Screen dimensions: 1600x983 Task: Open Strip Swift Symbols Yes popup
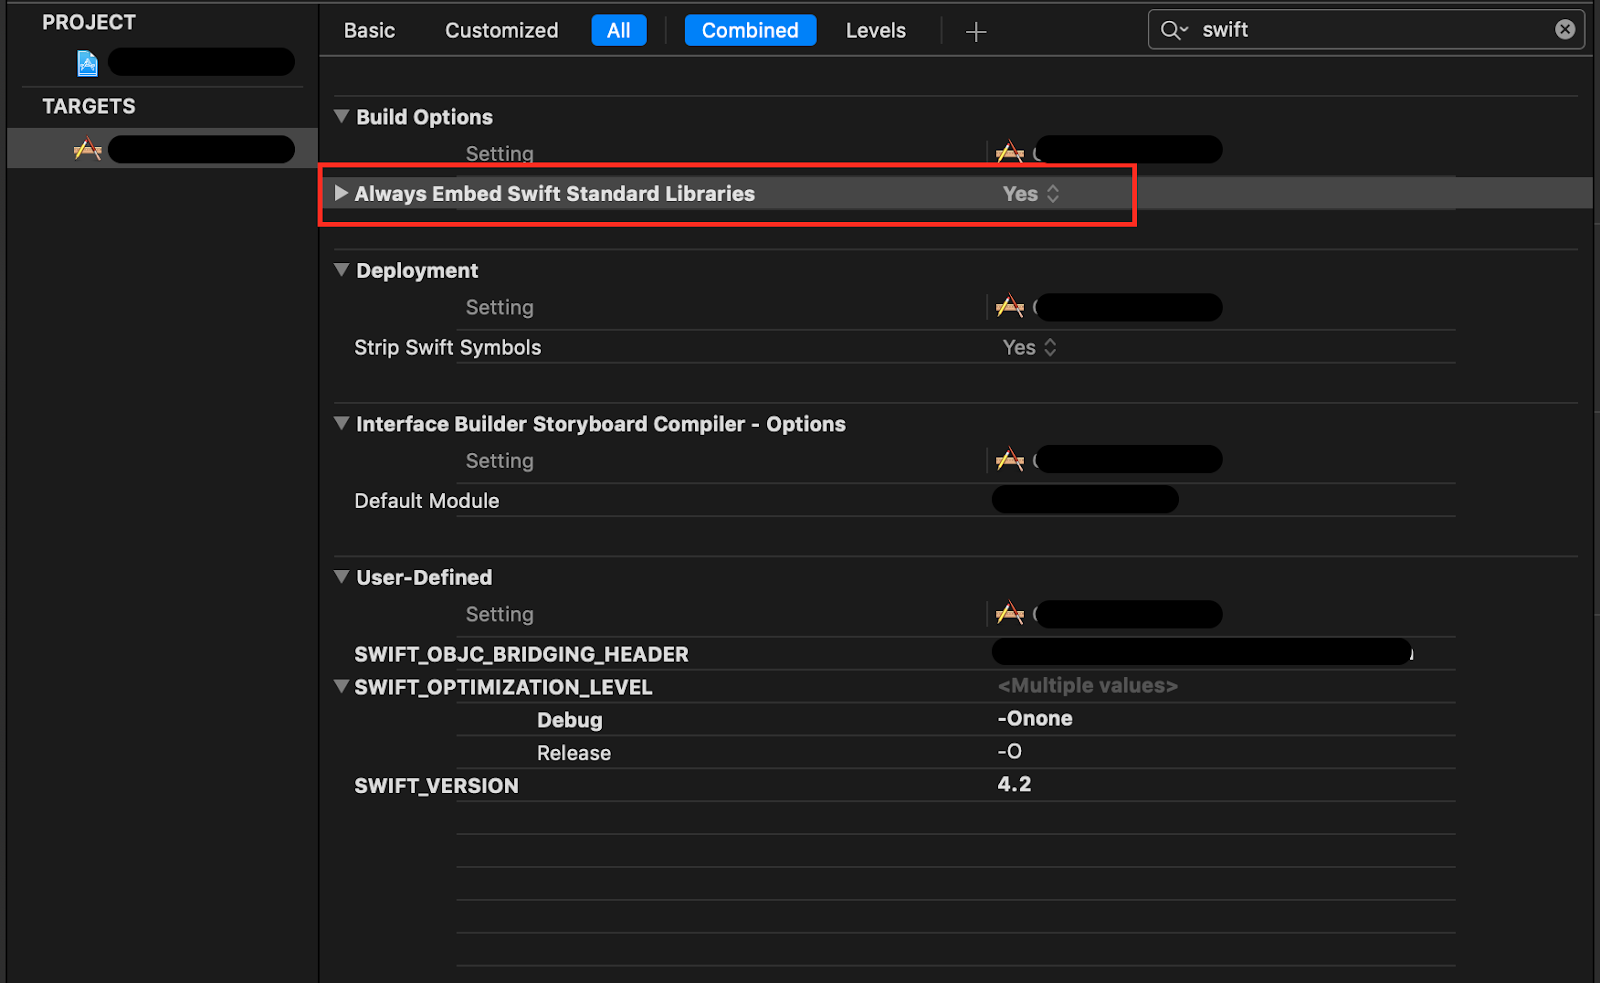click(x=1029, y=347)
